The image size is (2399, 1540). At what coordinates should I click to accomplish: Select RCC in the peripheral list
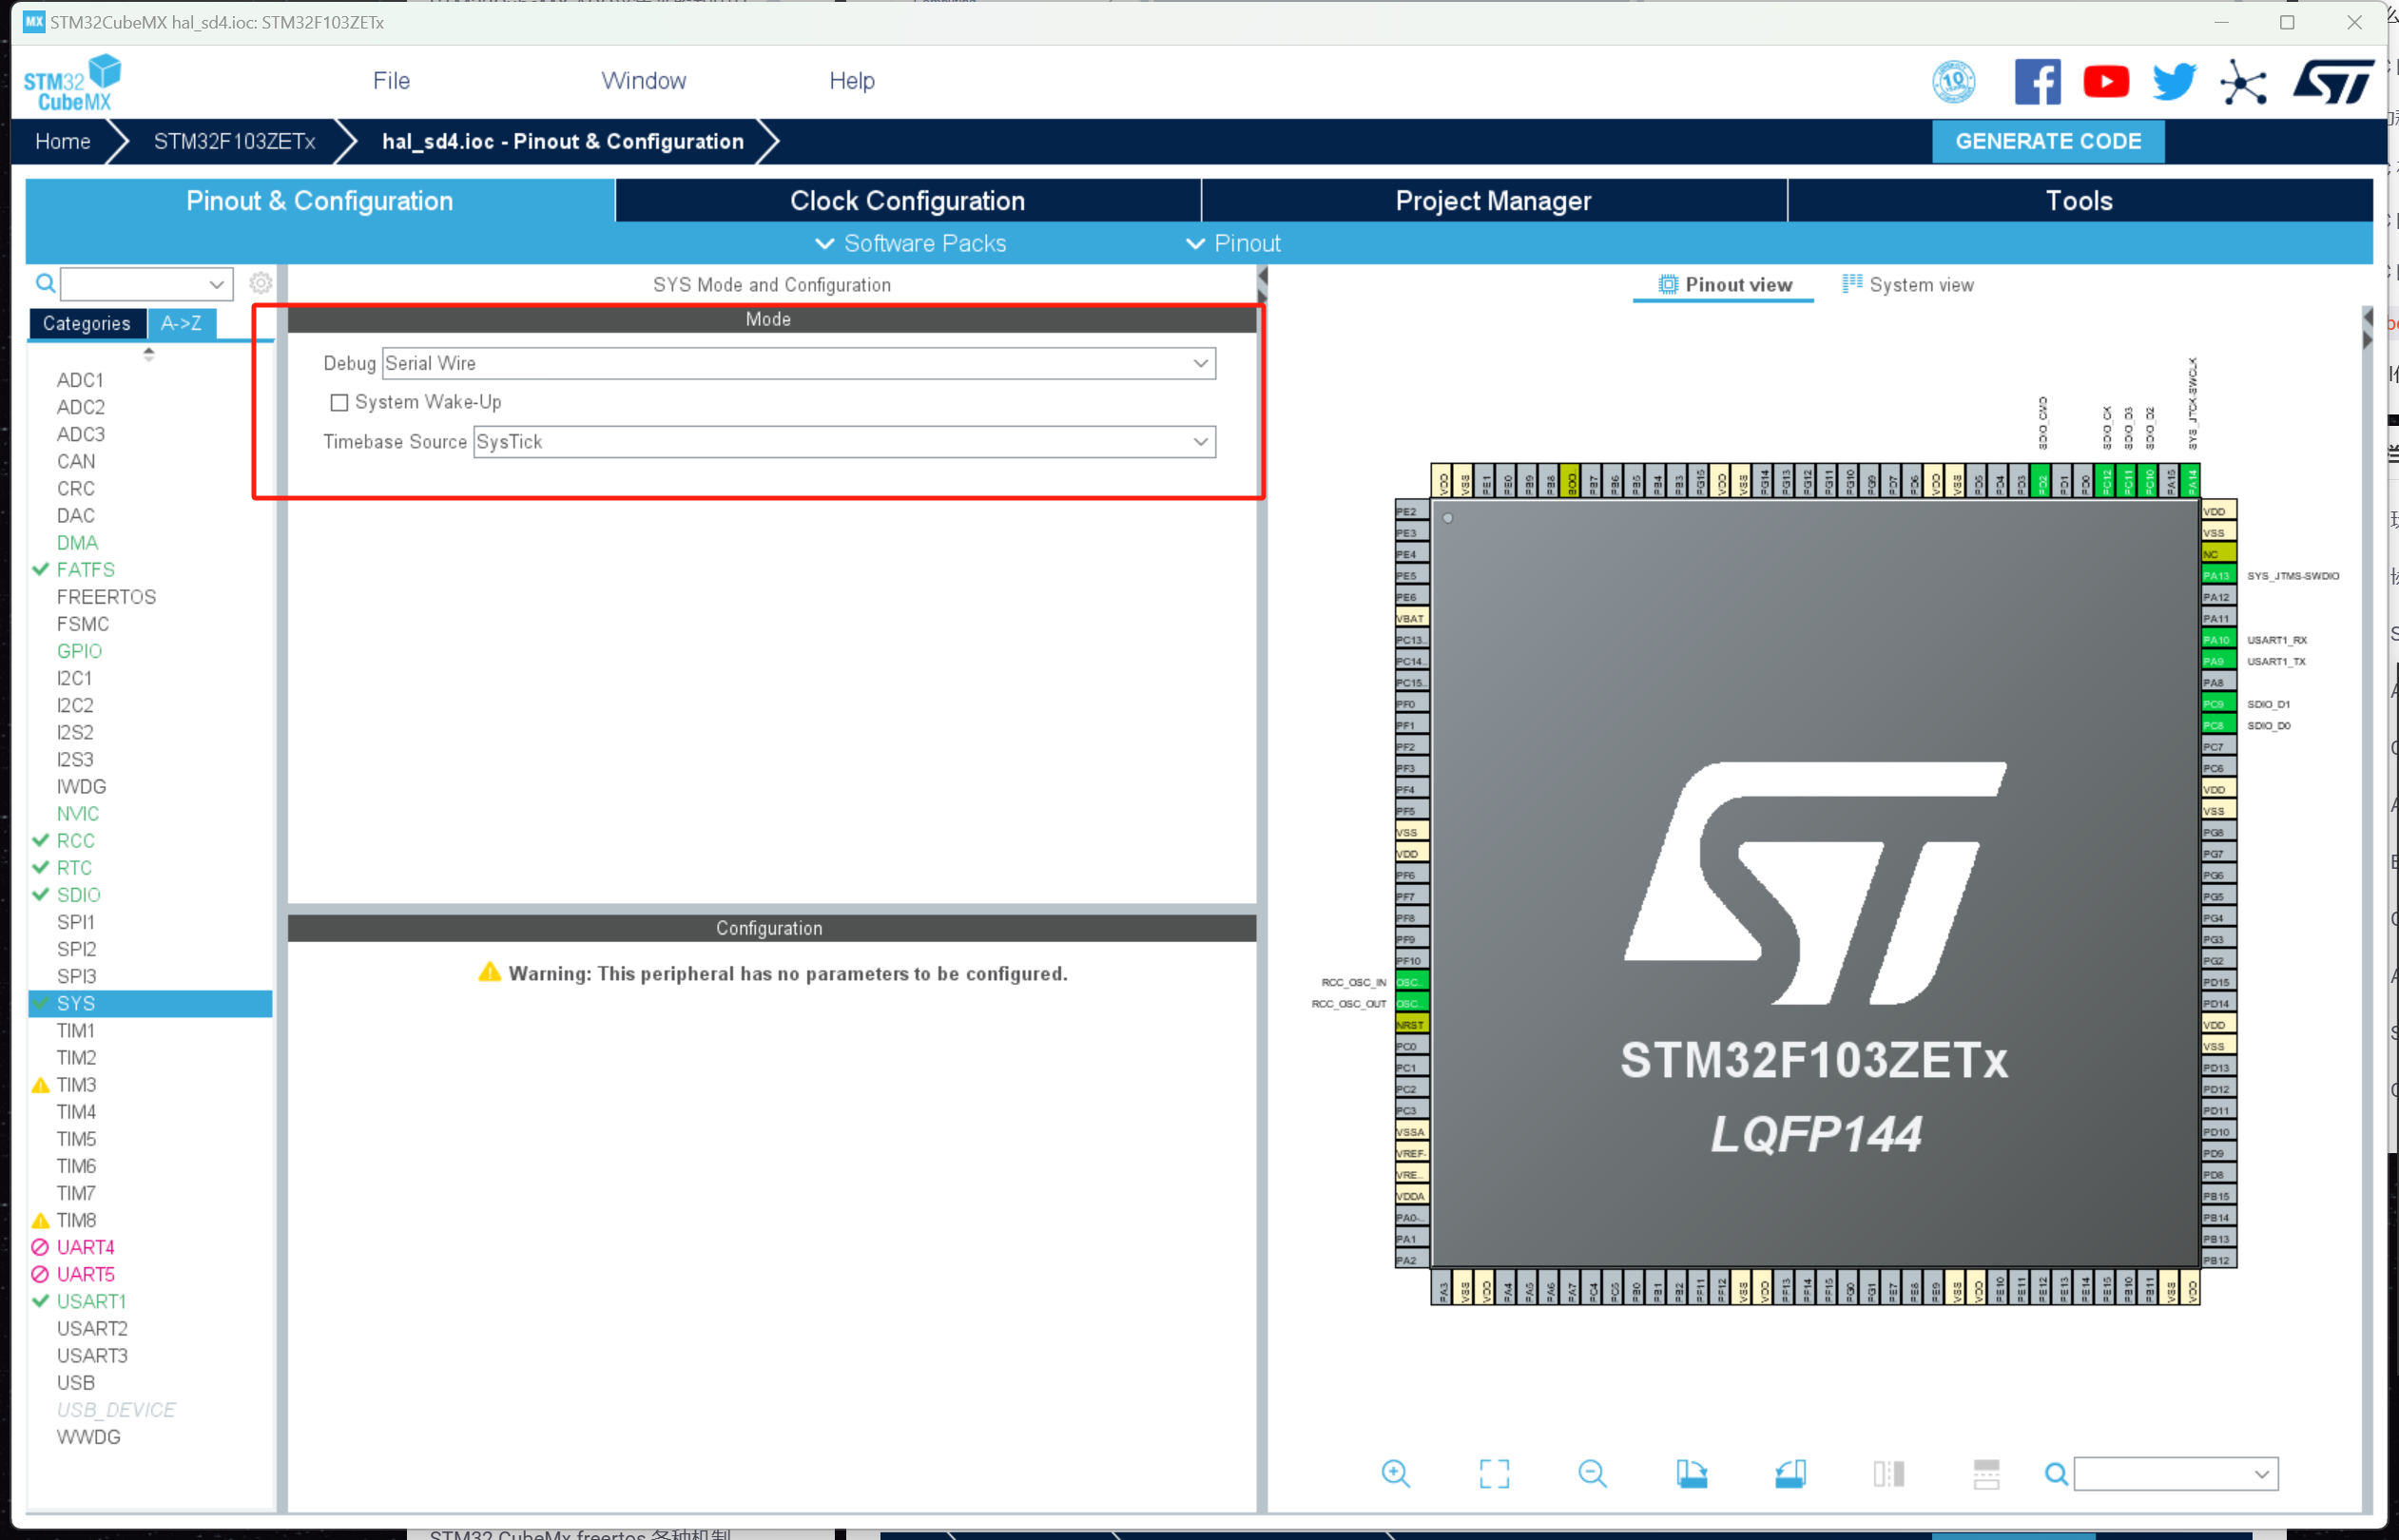75,841
